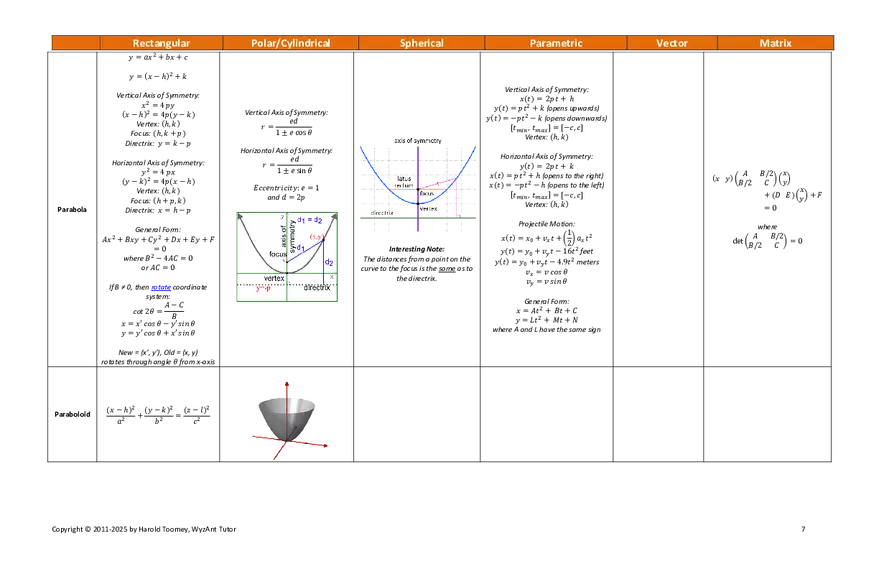Select the parabola focus-directrix diagram
The height and width of the screenshot is (569, 879).
(x=287, y=255)
